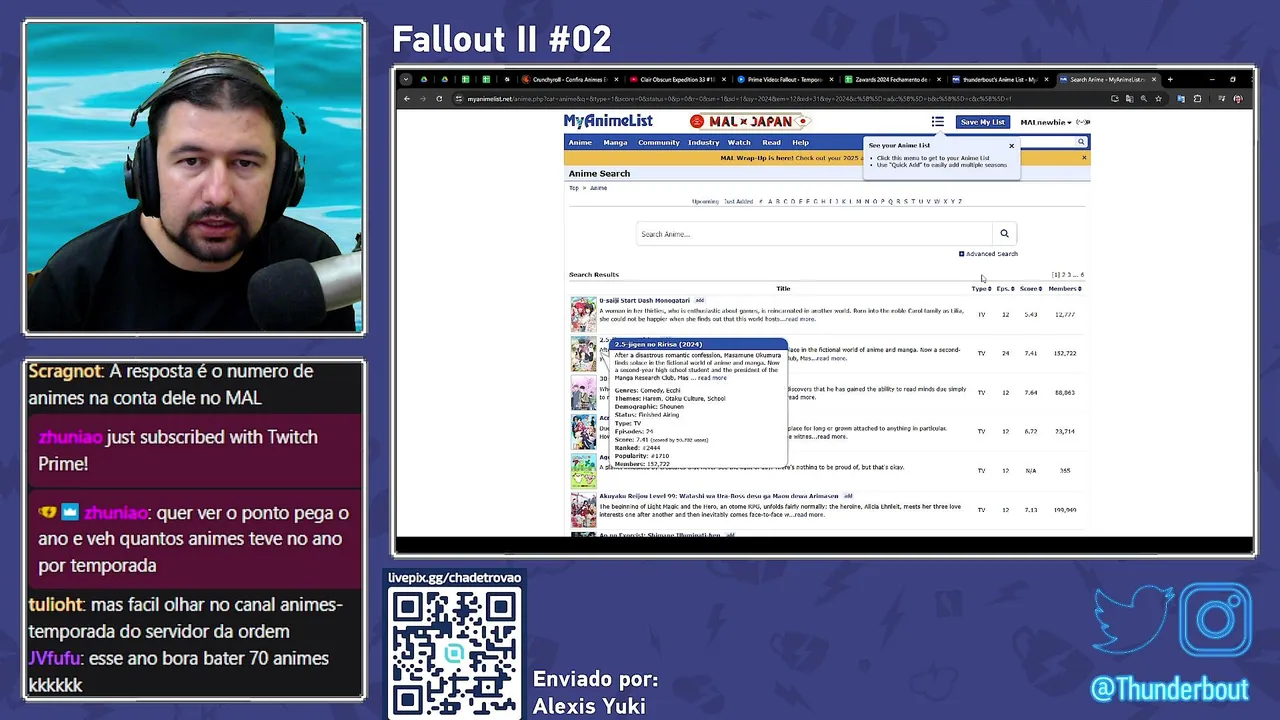Open the Community menu
Screen dimensions: 1280x720
coord(659,142)
